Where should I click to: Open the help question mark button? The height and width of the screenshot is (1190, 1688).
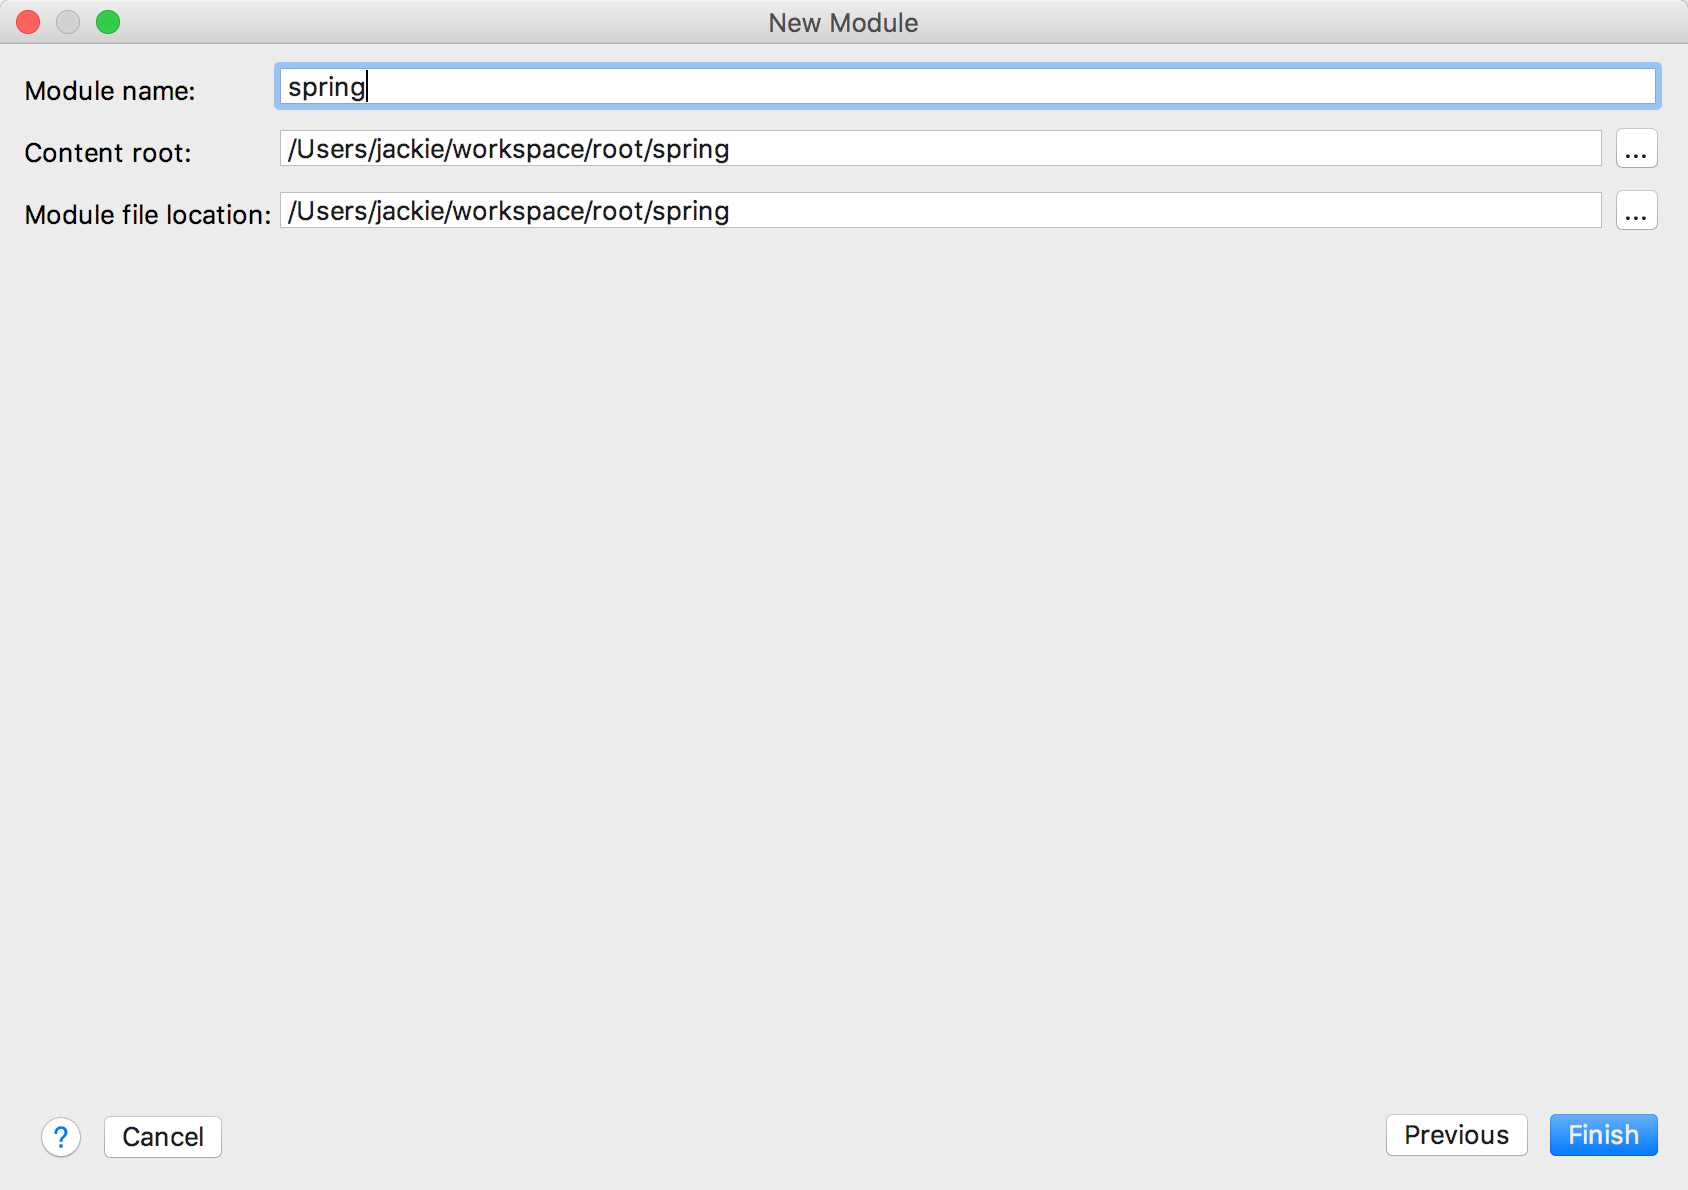tap(61, 1137)
